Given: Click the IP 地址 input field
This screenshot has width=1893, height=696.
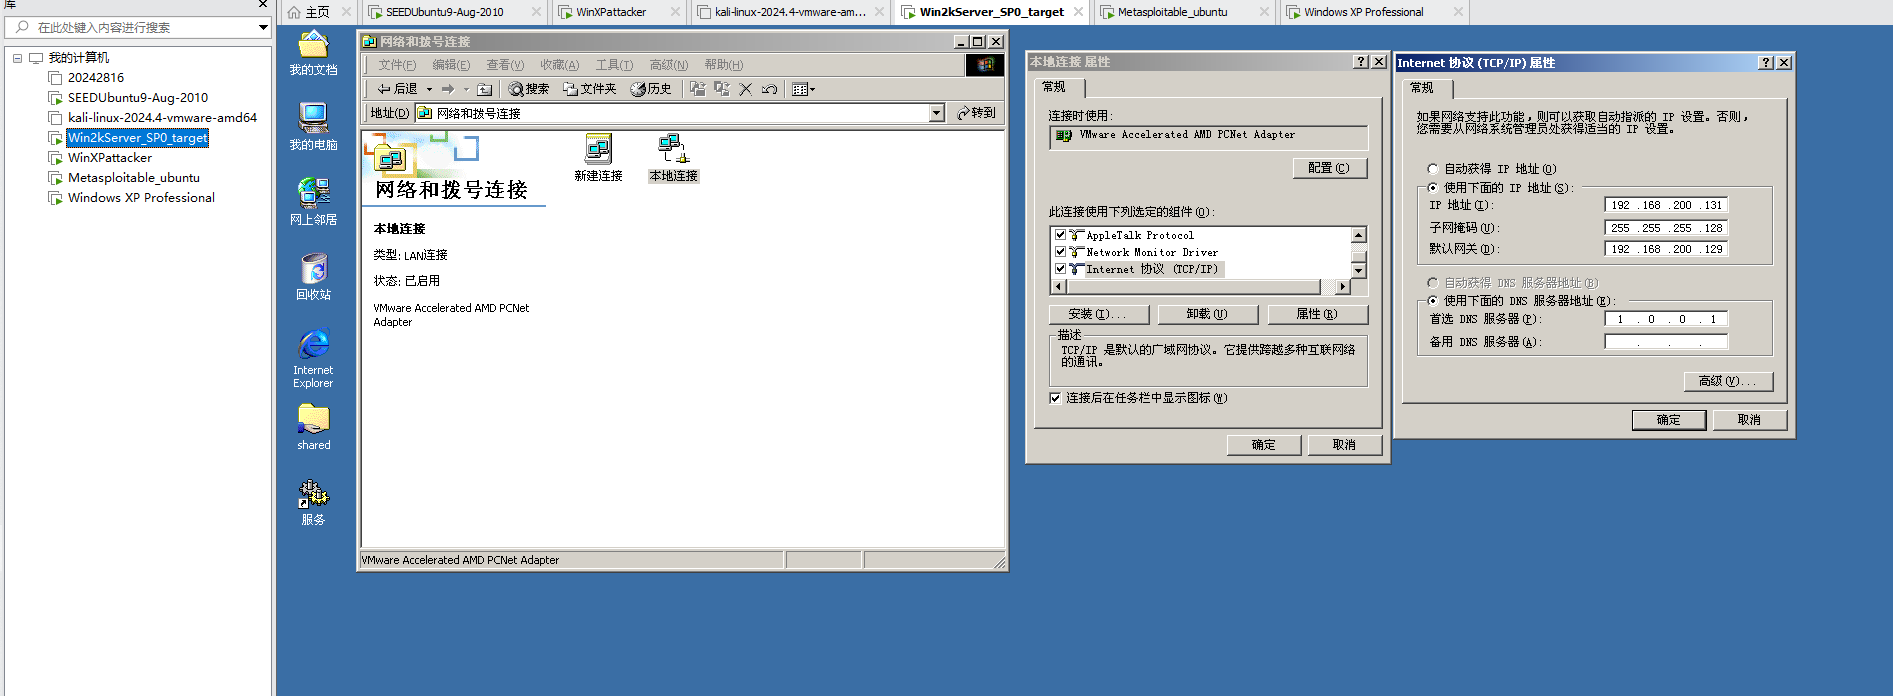Looking at the screenshot, I should (1666, 205).
